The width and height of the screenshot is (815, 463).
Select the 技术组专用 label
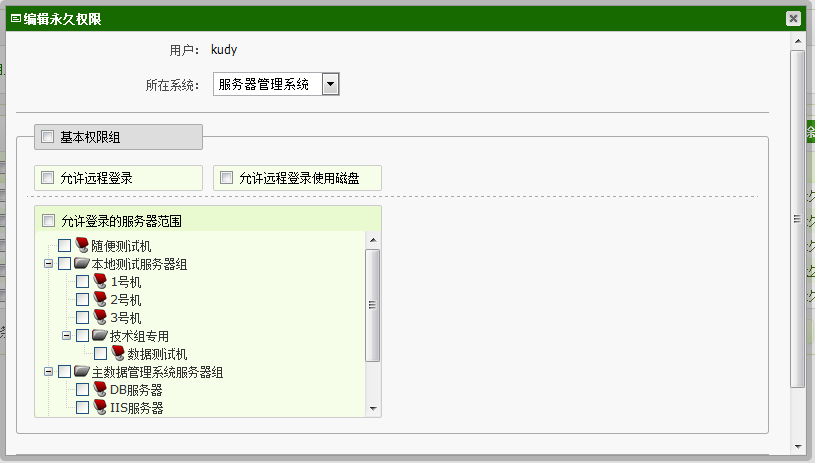pos(139,336)
